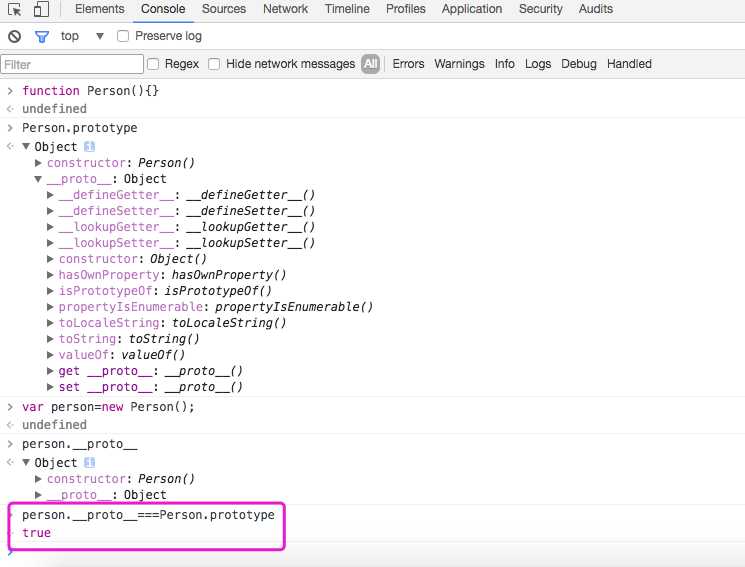Open the Security tab
The image size is (745, 567).
[x=540, y=9]
